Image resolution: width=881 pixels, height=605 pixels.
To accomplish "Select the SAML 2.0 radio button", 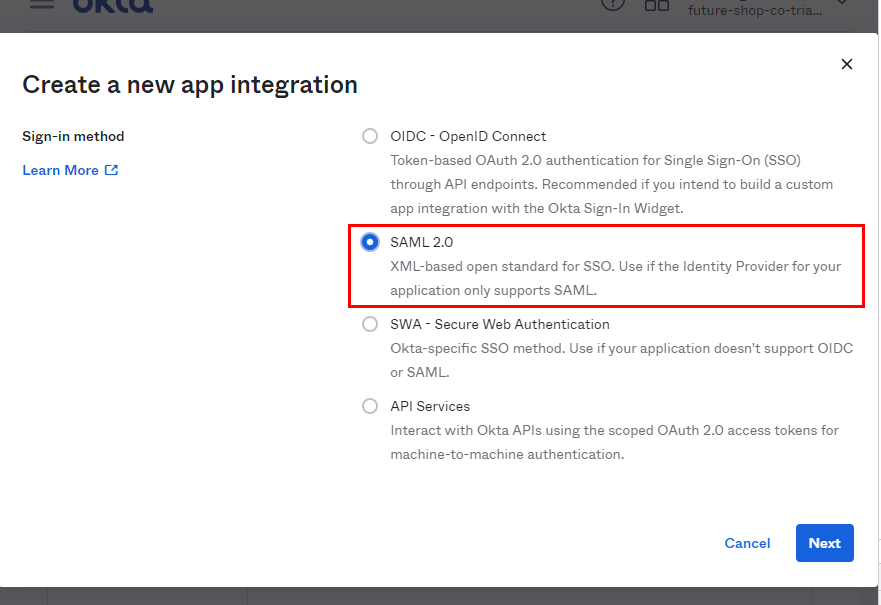I will point(370,242).
